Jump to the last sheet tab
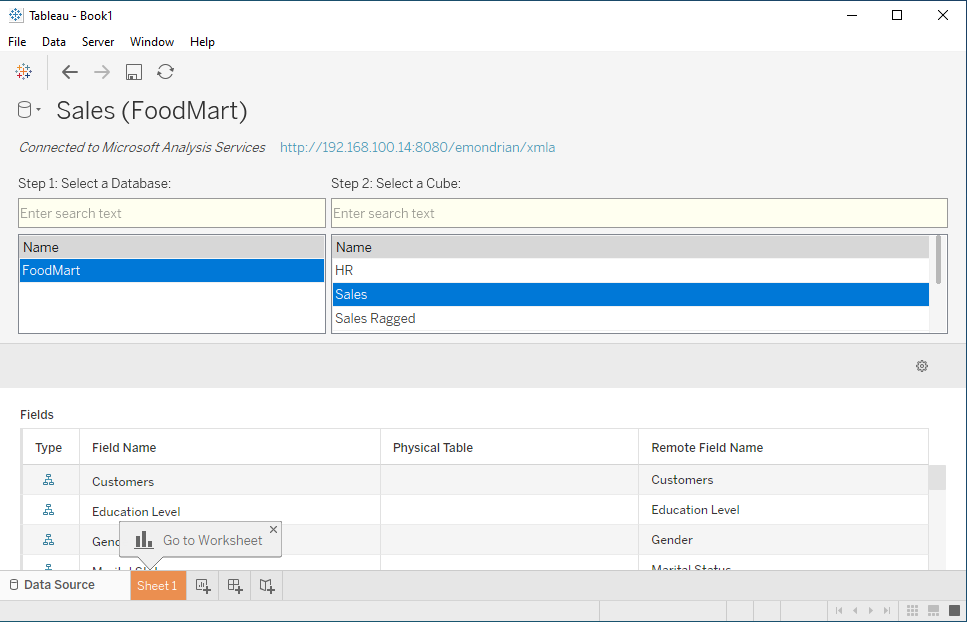 point(887,610)
